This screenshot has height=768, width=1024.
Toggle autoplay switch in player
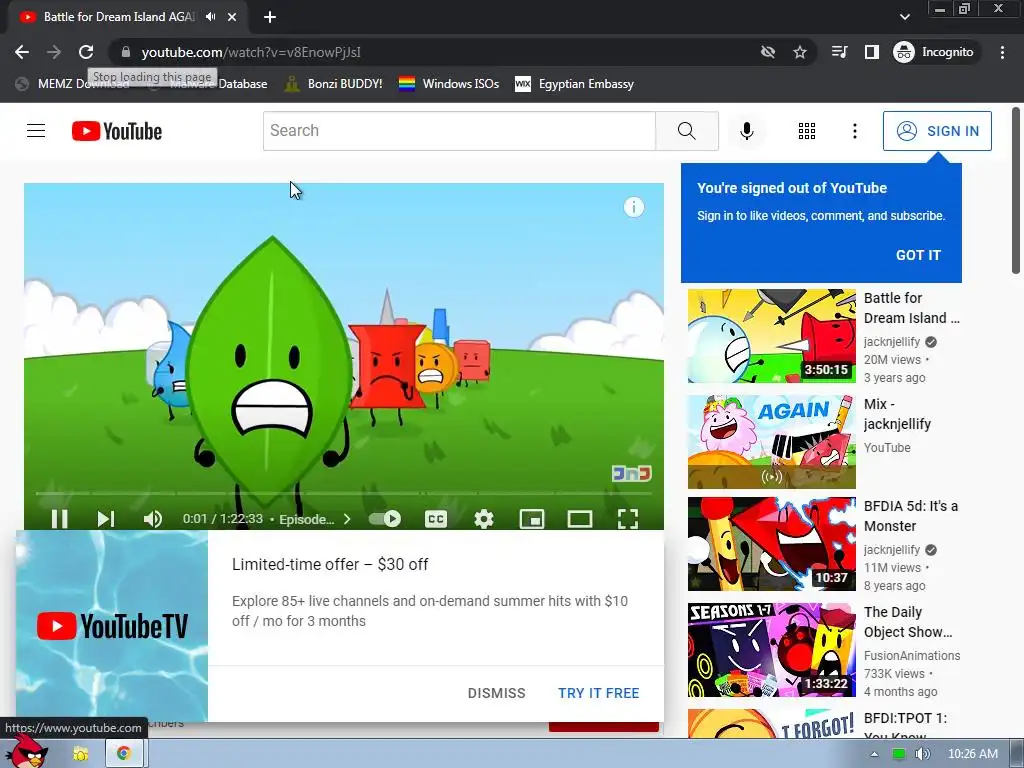pyautogui.click(x=385, y=519)
